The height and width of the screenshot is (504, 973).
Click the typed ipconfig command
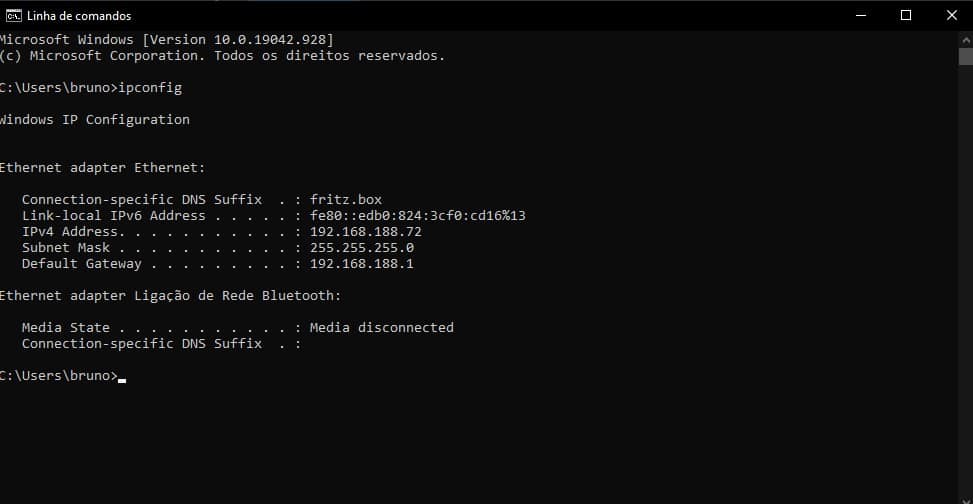point(150,87)
